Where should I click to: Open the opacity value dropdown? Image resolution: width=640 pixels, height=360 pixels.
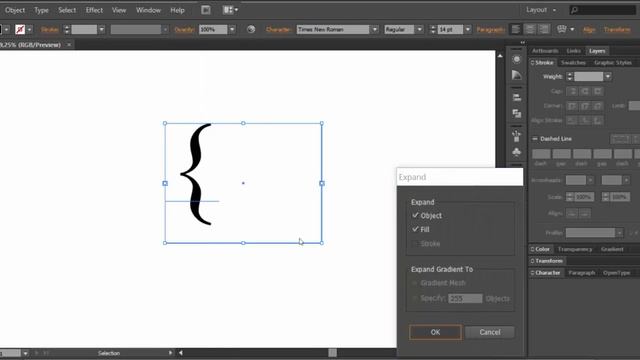tap(232, 29)
